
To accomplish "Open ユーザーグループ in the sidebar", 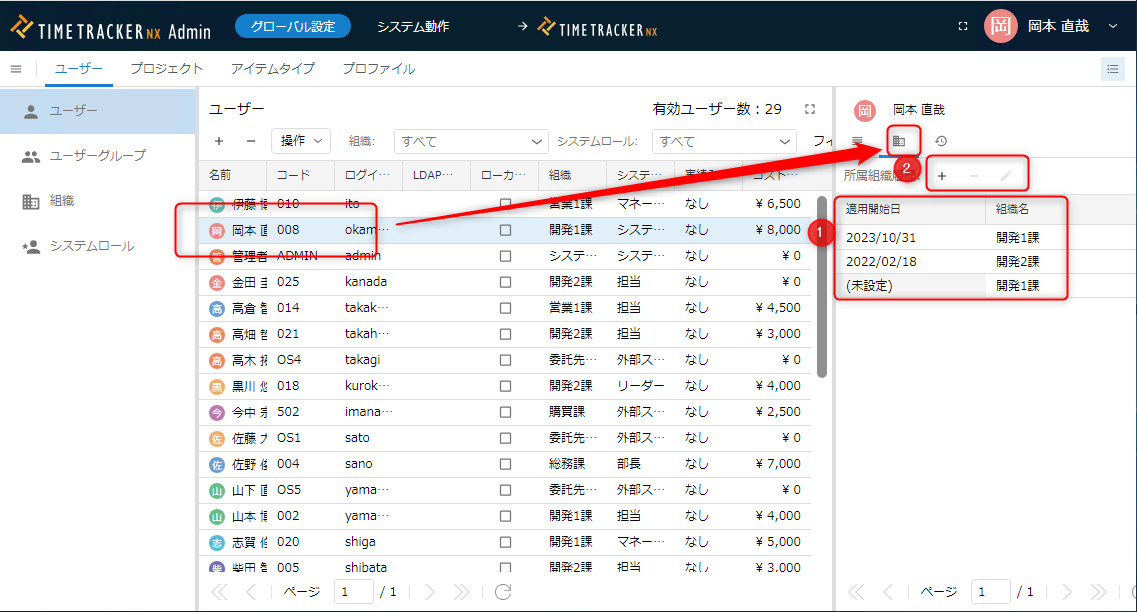I will pos(97,156).
